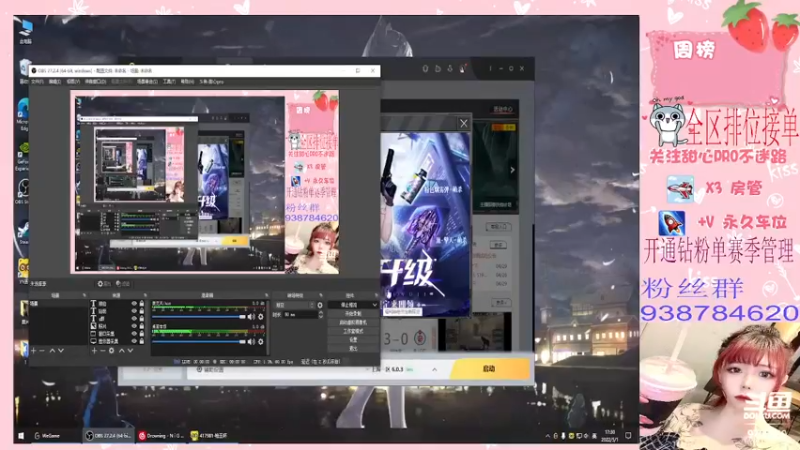Toggle visibility eye of the image source
Viewport: 800px width, 450px height.
(134, 326)
